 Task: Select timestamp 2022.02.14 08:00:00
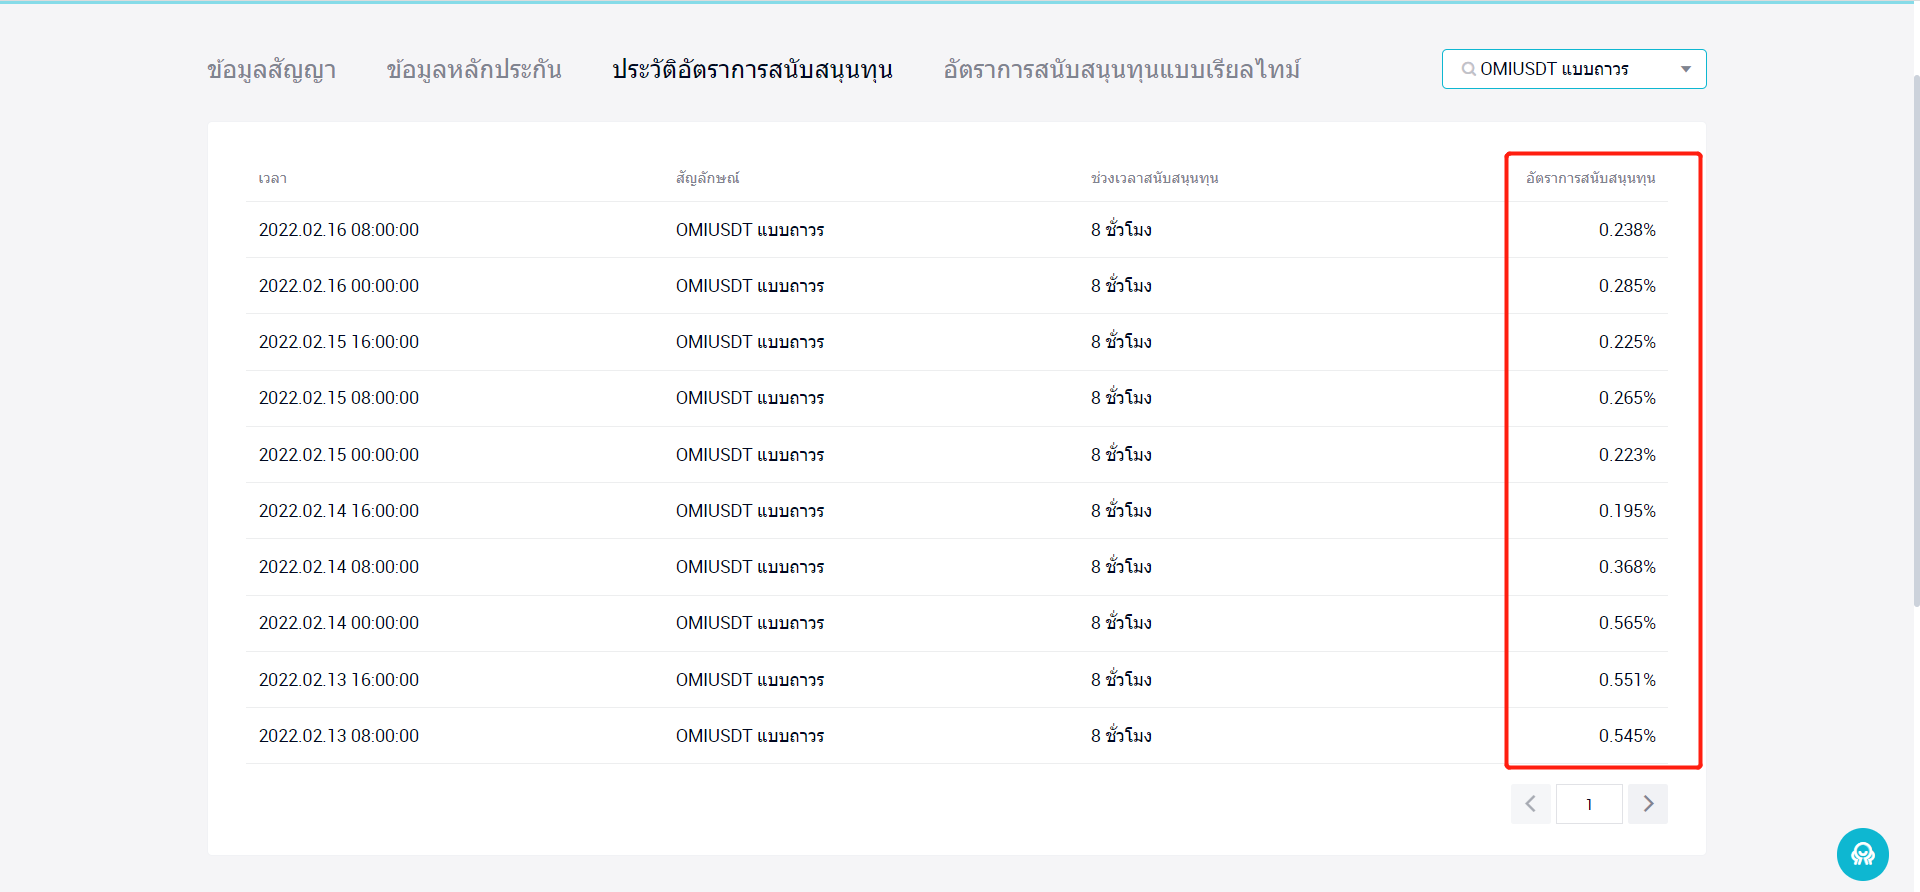tap(339, 567)
